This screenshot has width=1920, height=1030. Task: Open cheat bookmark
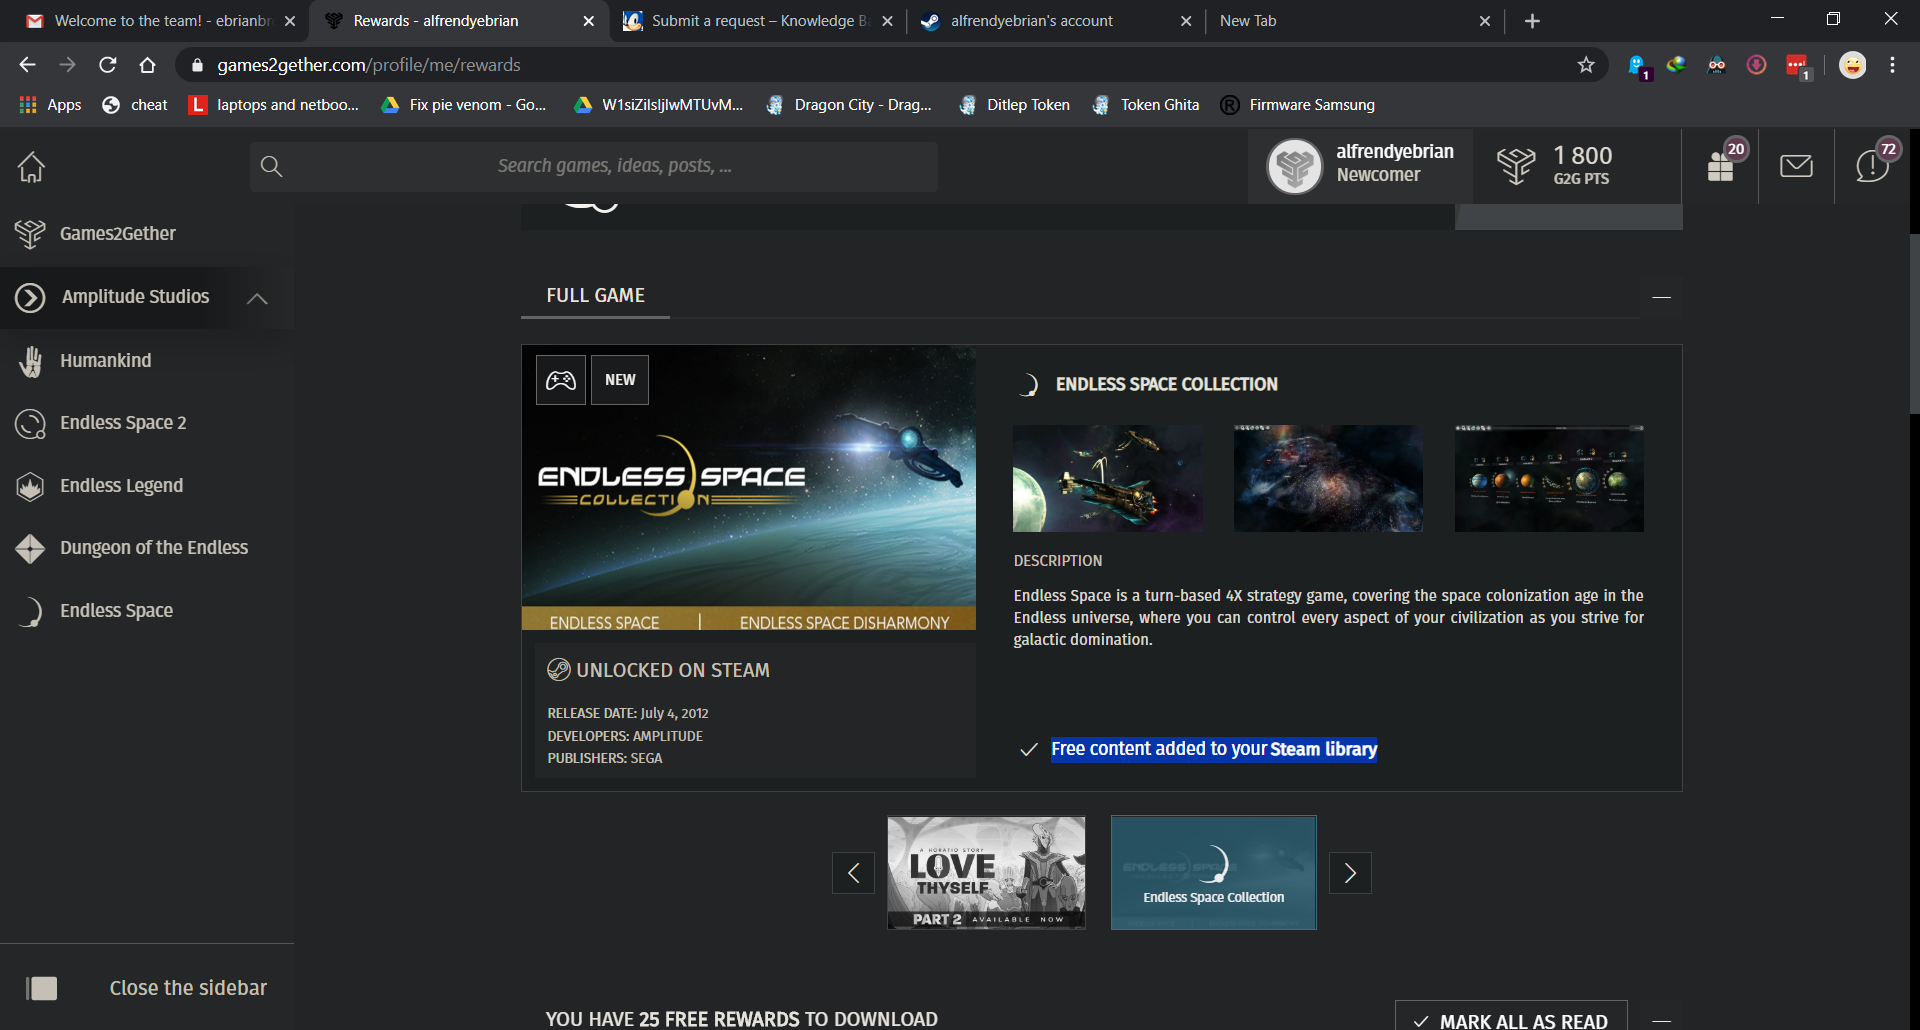coord(136,105)
